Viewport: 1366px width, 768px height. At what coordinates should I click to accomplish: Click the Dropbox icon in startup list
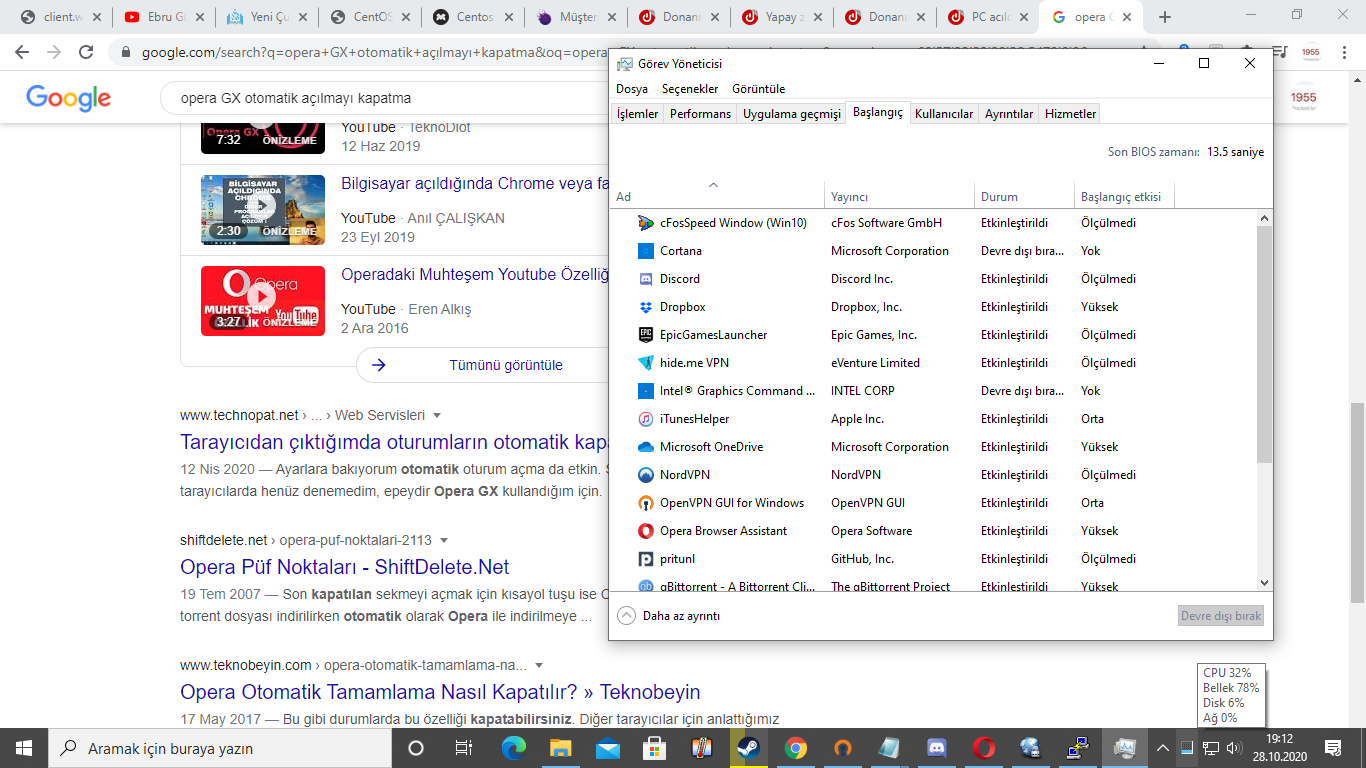tap(646, 307)
